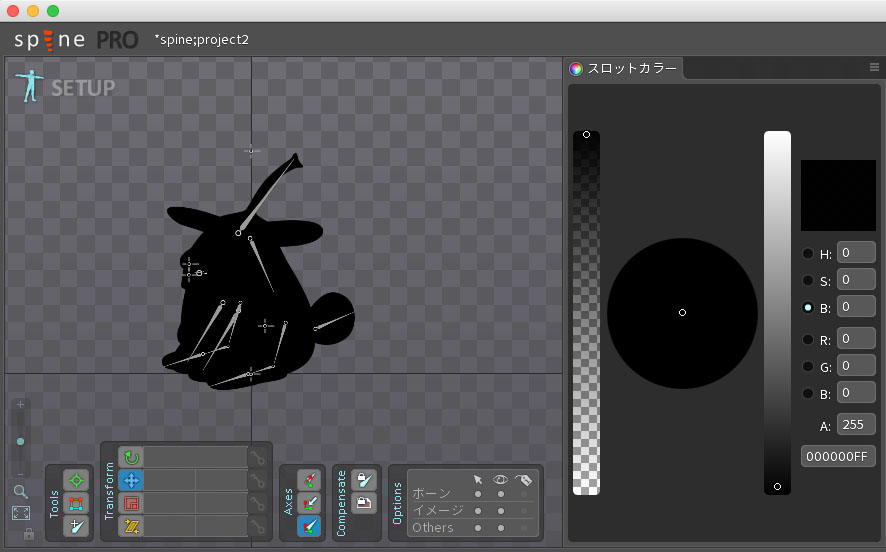Select the S saturation radio button
The width and height of the screenshot is (886, 552).
tap(808, 280)
